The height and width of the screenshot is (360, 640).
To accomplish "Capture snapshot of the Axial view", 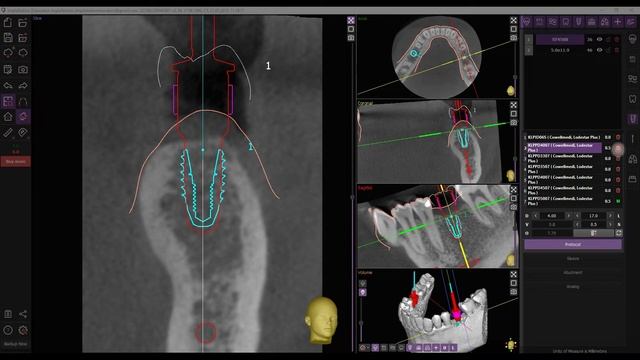I will [x=513, y=38].
